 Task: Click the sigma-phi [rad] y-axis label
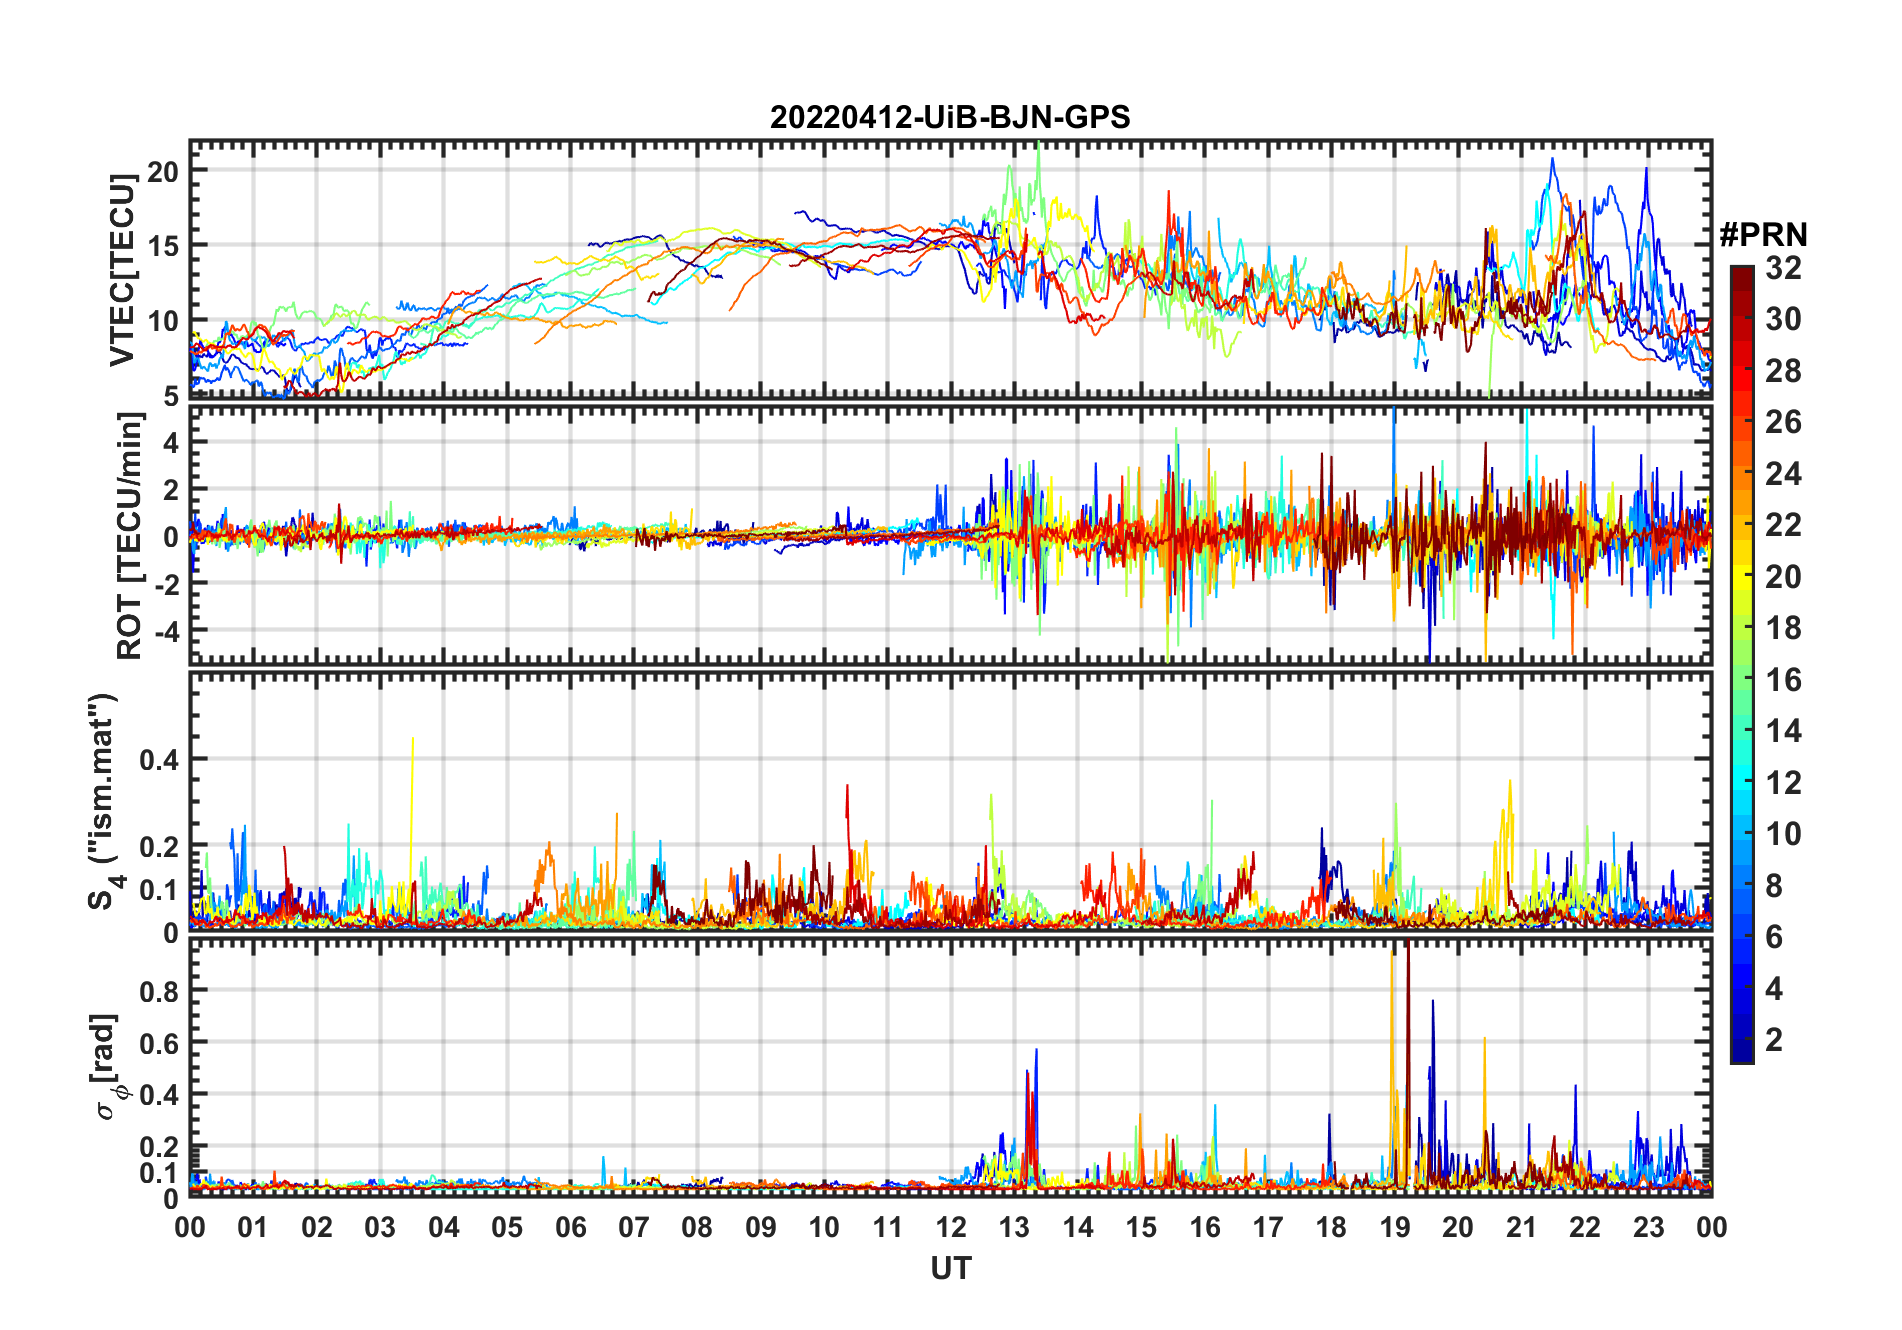[107, 1067]
